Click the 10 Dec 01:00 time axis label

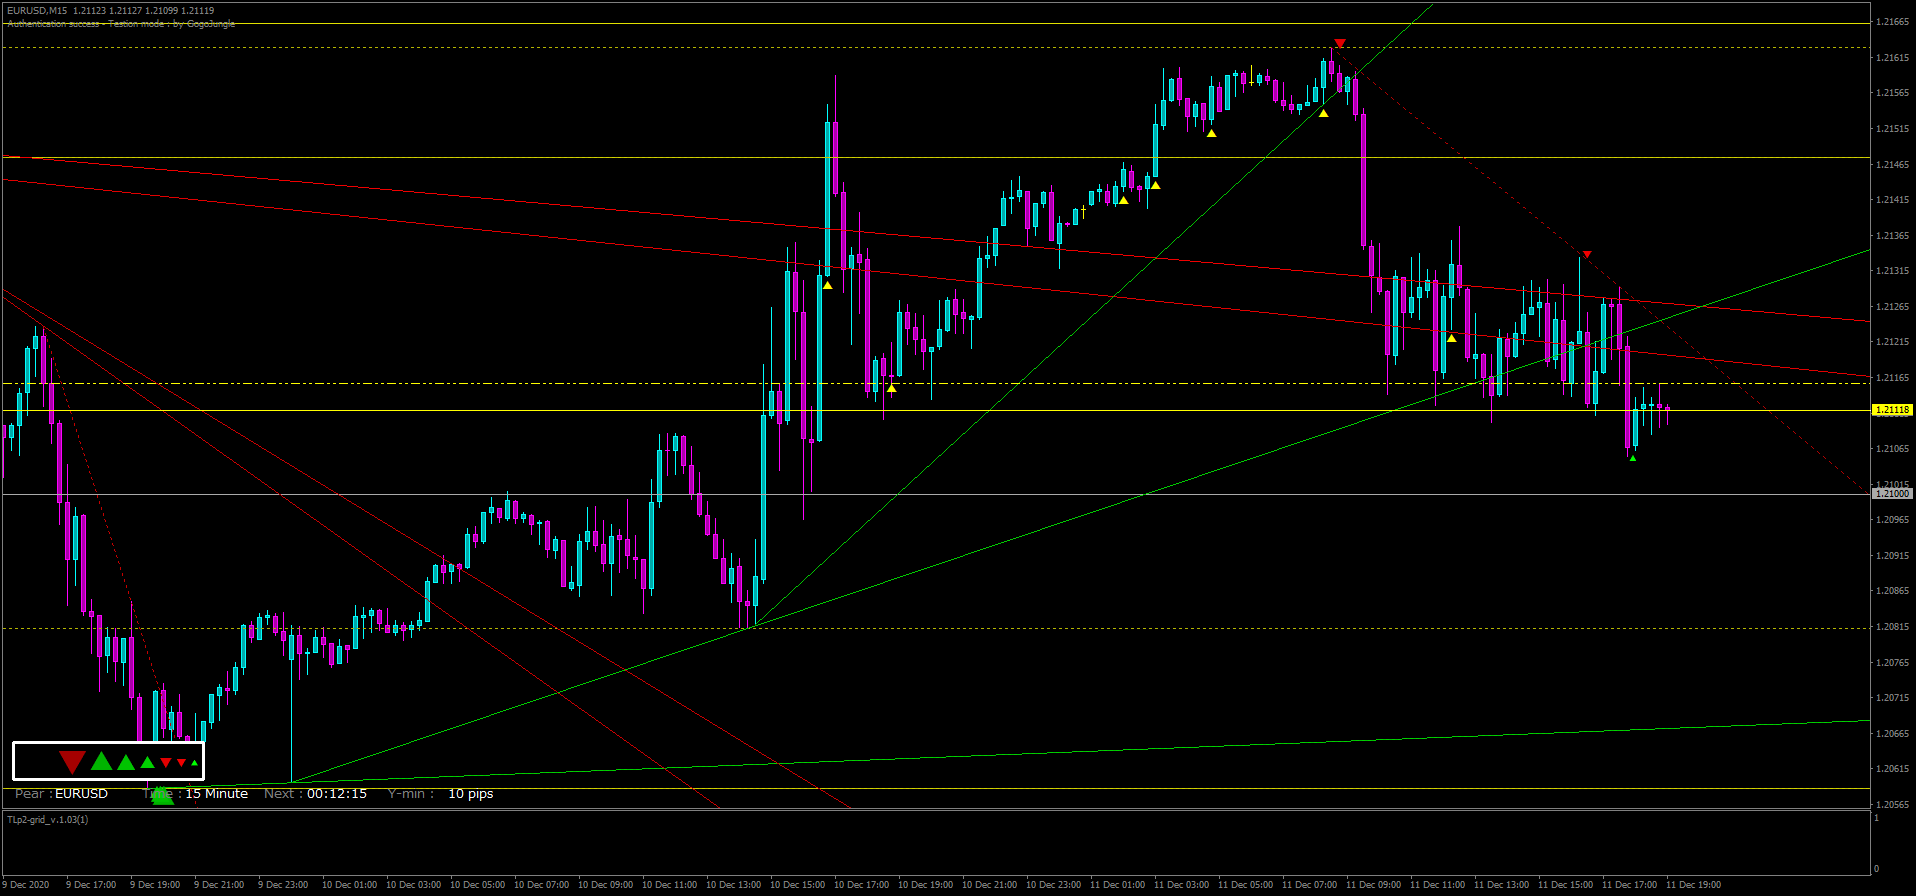[349, 885]
